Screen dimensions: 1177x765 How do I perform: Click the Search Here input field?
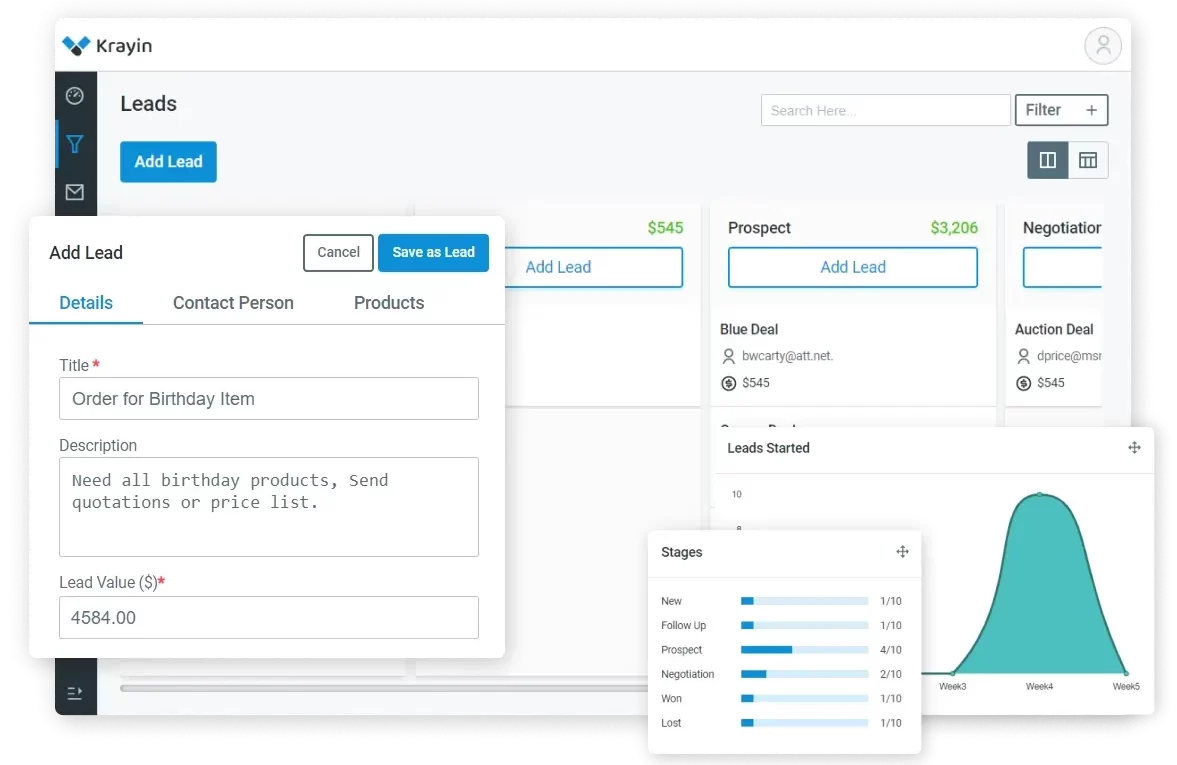(x=885, y=110)
